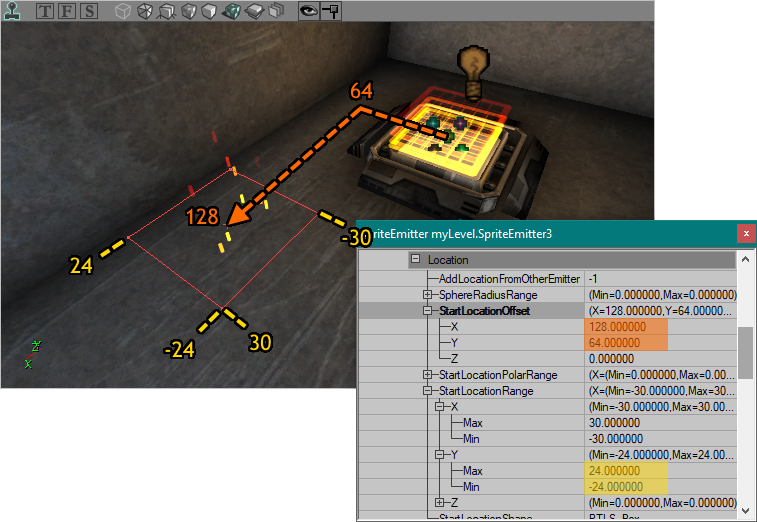Click SphereRadiusRange value (Min=0.000000,Max=0.000000)
This screenshot has height=522, width=757.
pos(660,295)
